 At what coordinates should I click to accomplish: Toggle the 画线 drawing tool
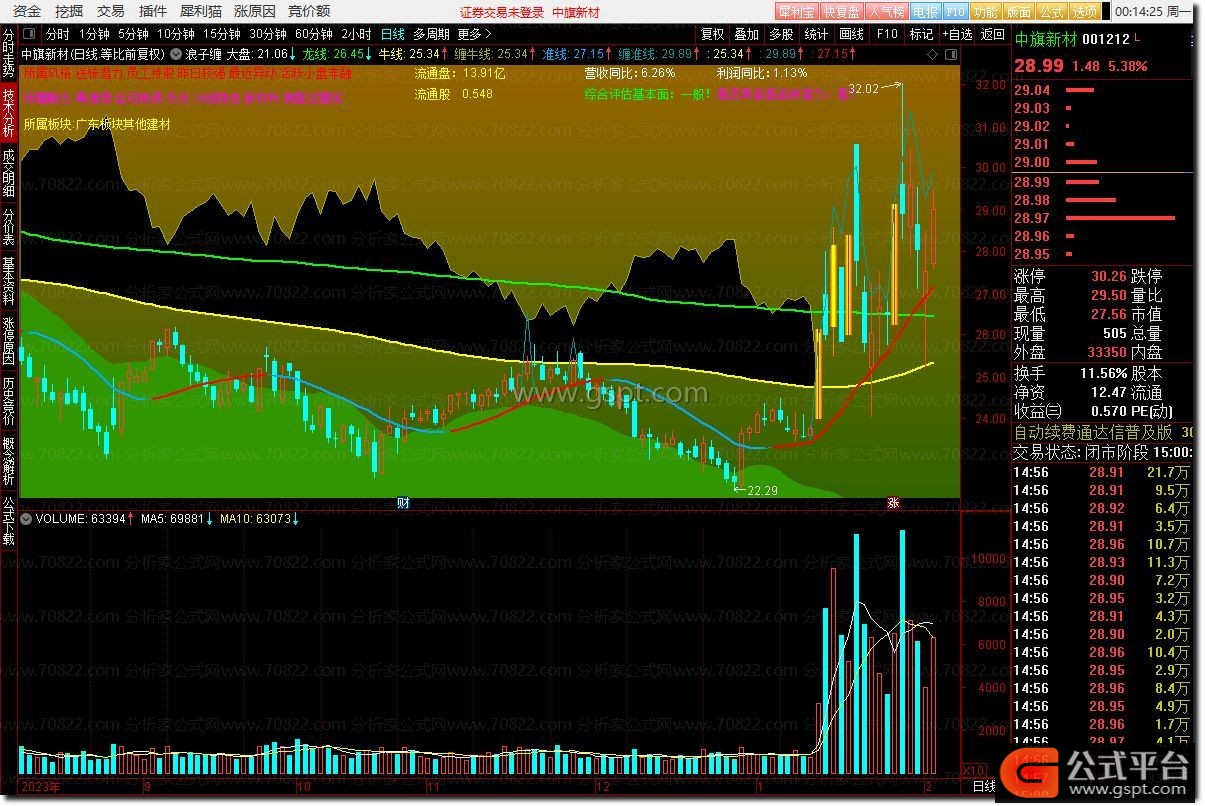point(852,34)
